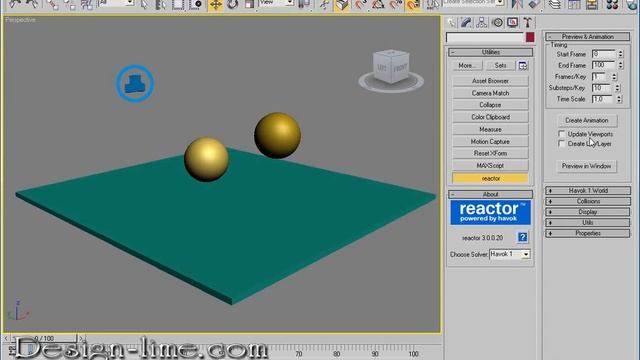Enable Update Viewports checkbox
Screen dimensions: 640x360
(x=562, y=134)
